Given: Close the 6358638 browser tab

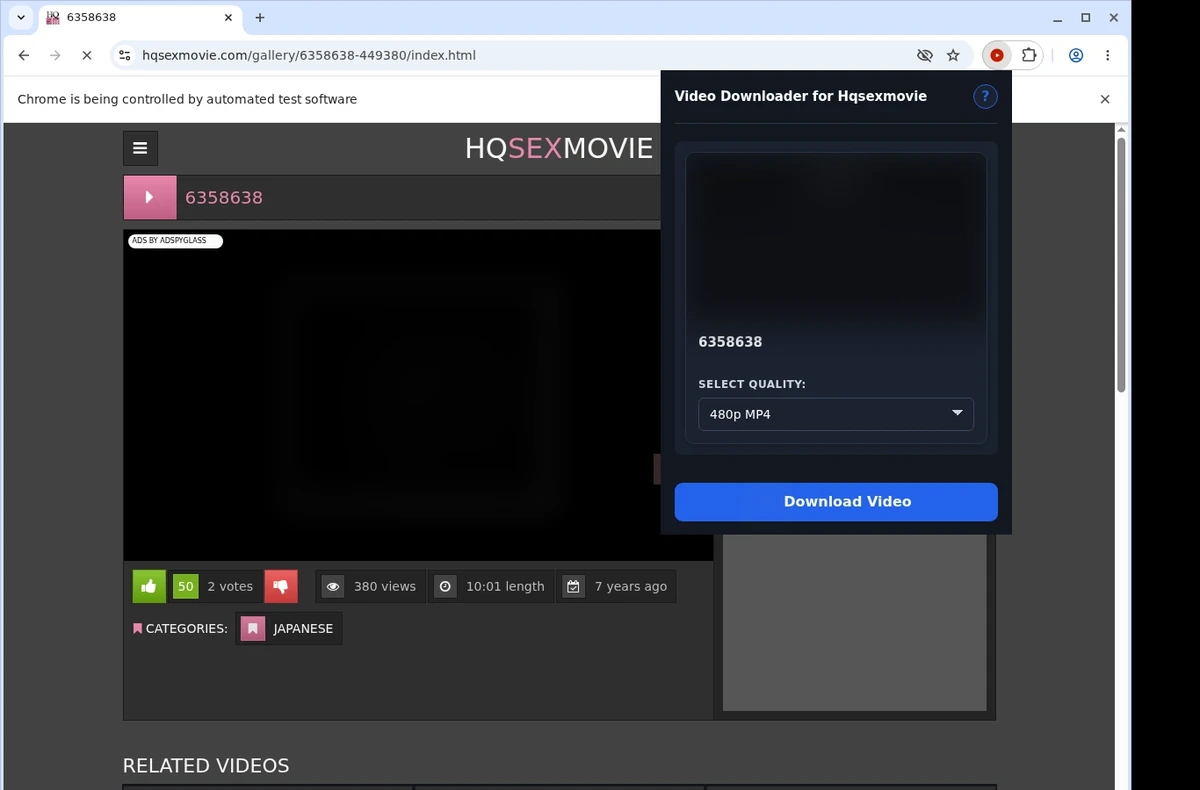Looking at the screenshot, I should point(228,18).
